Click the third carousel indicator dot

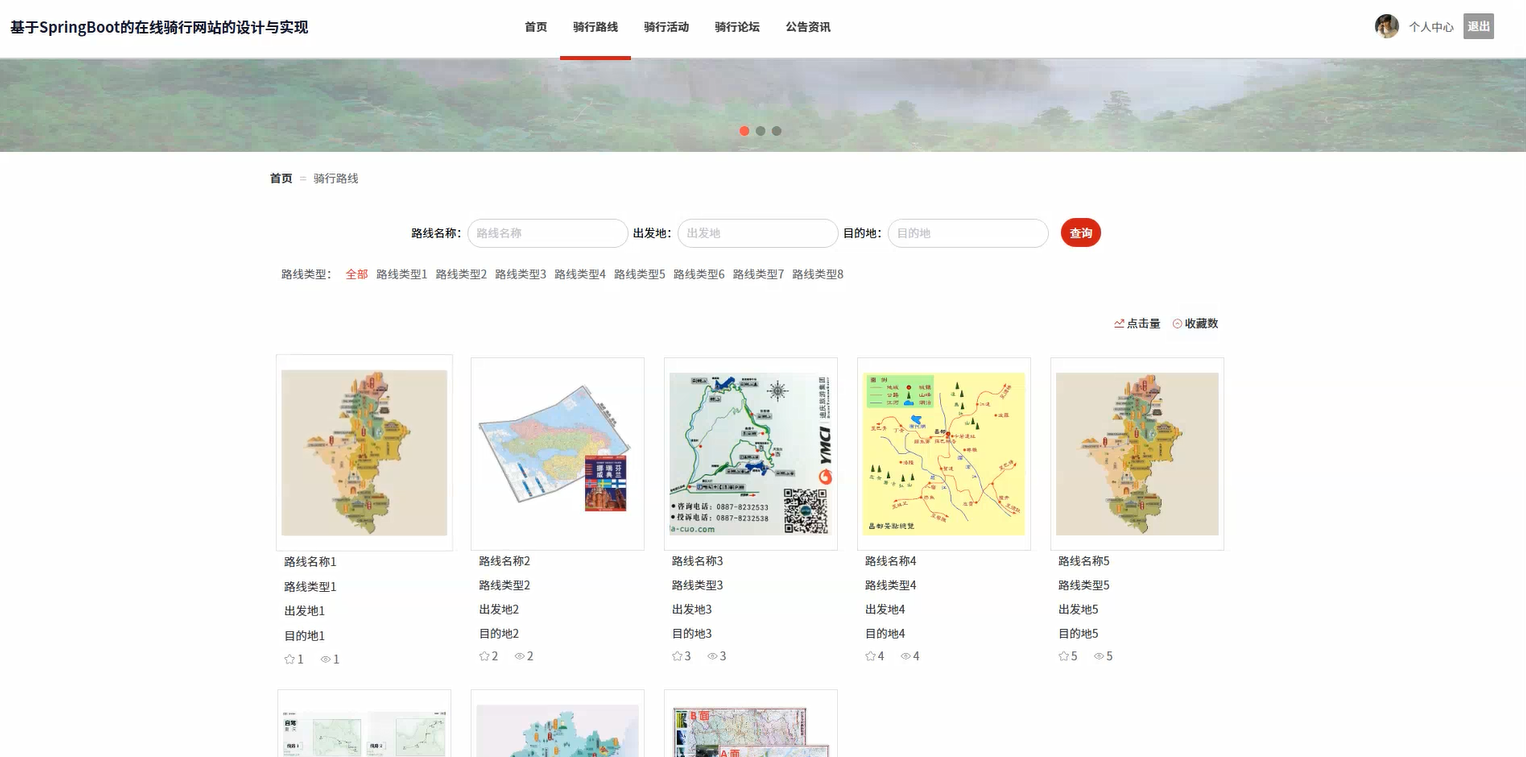pyautogui.click(x=777, y=130)
